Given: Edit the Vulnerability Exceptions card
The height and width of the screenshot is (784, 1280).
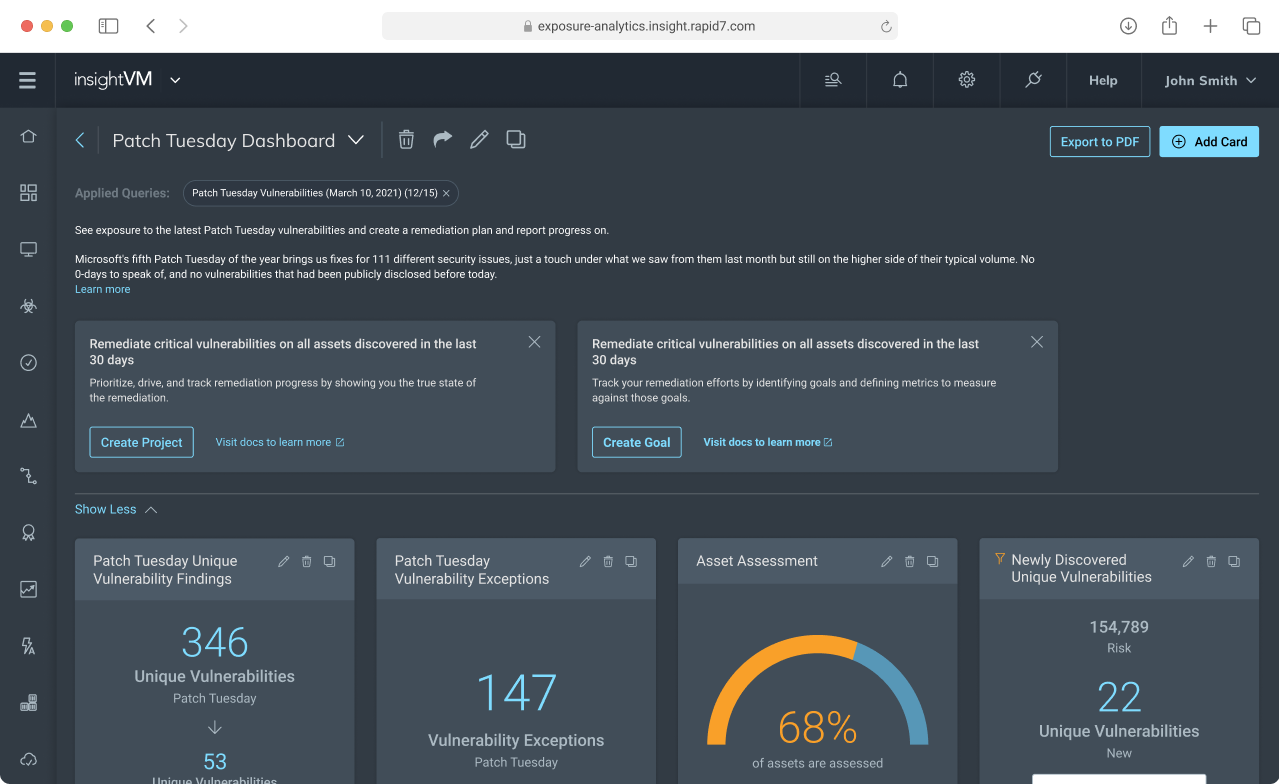Looking at the screenshot, I should (586, 562).
